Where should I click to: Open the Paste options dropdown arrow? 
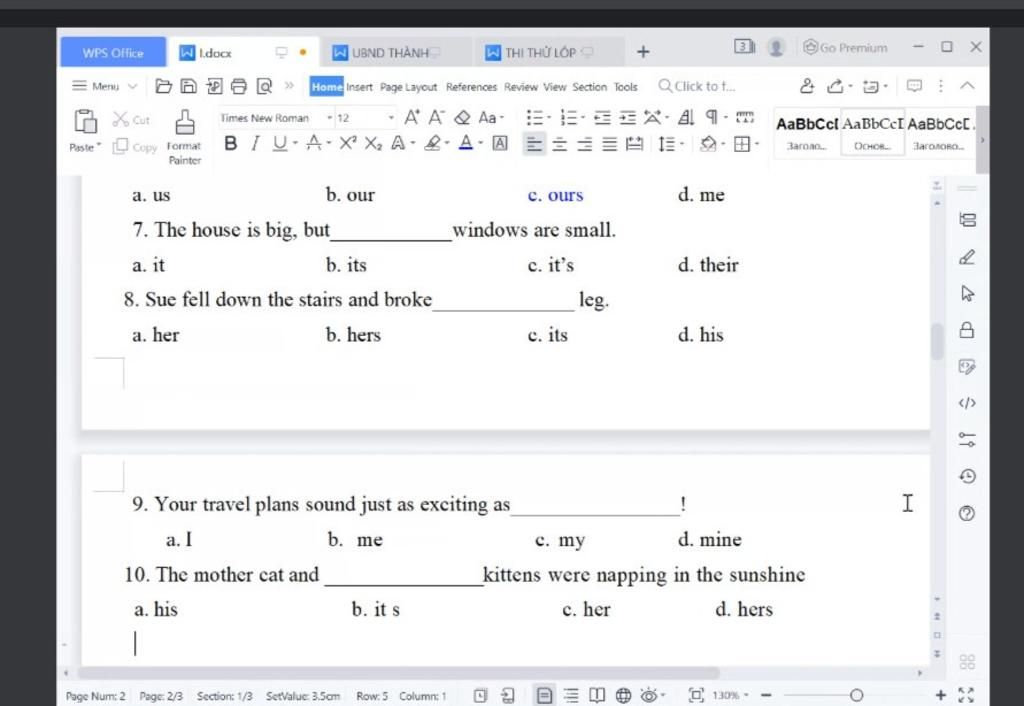point(99,145)
